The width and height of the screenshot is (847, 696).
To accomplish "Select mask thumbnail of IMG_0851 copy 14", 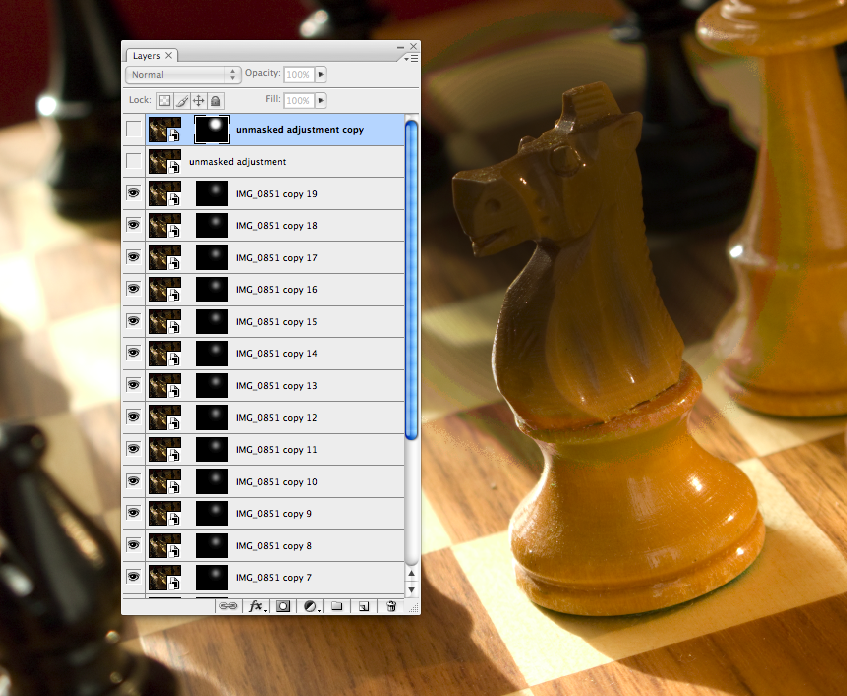I will pyautogui.click(x=212, y=353).
